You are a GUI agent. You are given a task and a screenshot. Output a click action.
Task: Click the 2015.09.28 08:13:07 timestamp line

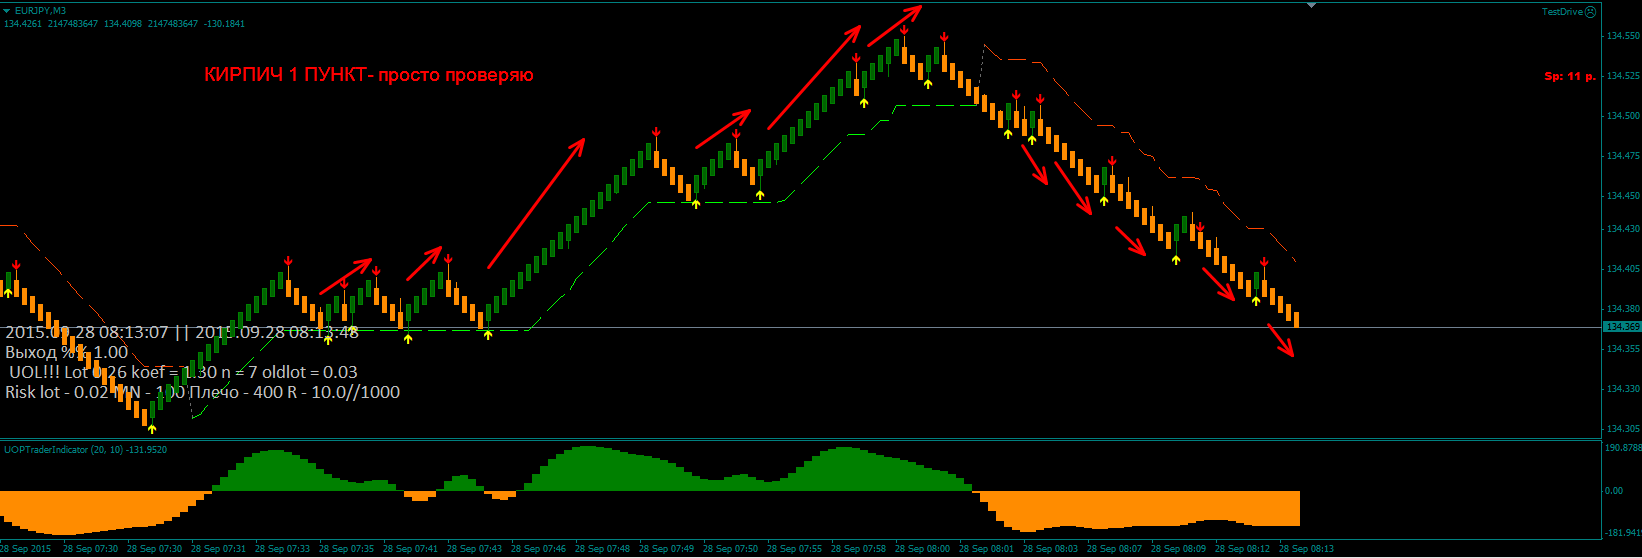point(182,332)
